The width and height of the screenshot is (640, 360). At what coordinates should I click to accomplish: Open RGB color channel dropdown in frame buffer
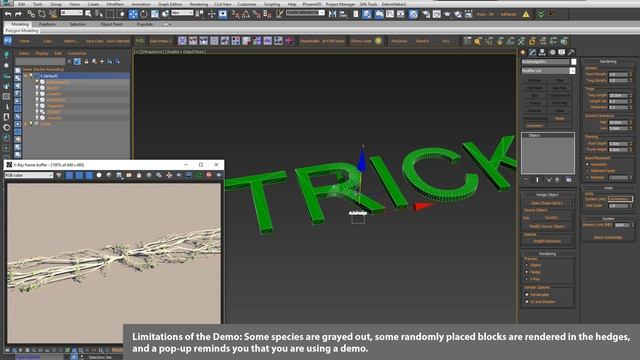click(29, 175)
